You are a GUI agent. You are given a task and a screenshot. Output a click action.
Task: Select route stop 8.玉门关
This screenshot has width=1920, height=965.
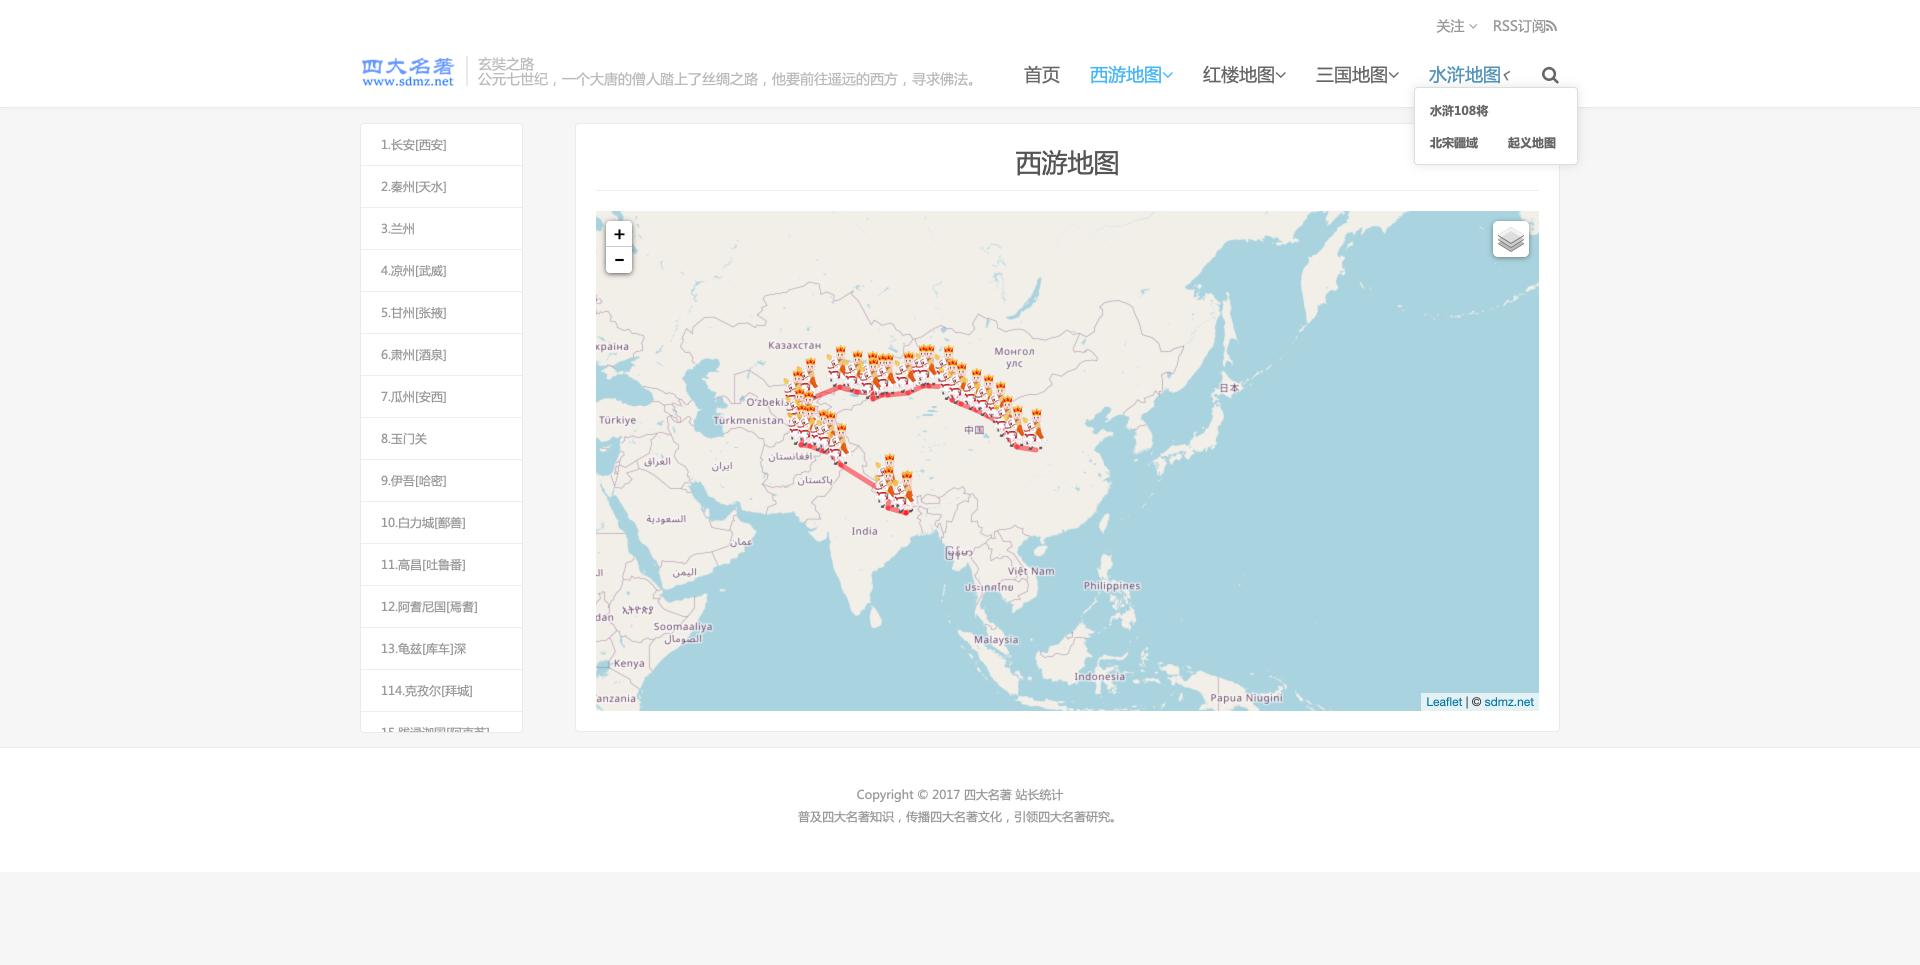coord(441,439)
